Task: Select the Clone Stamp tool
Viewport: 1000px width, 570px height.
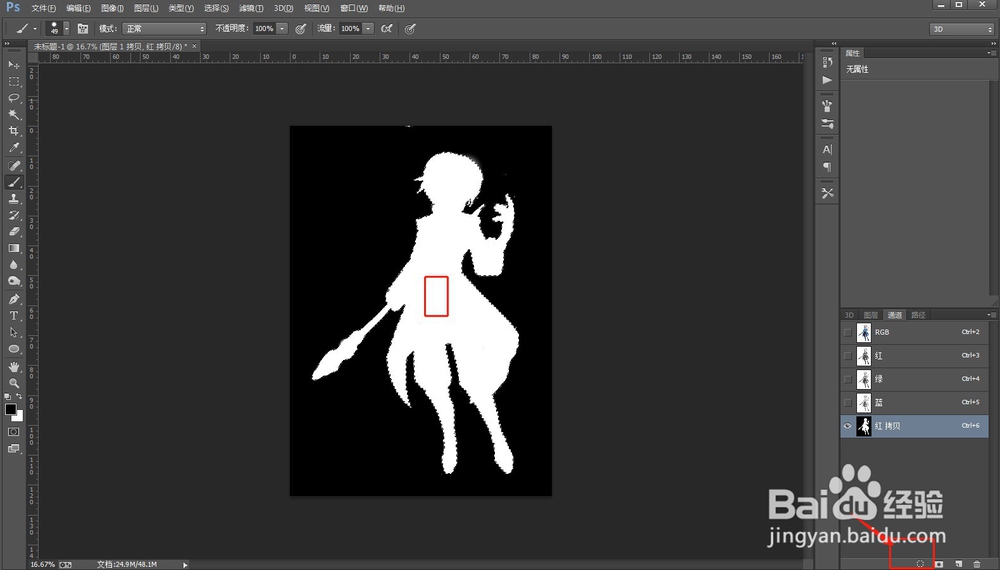Action: (13, 199)
